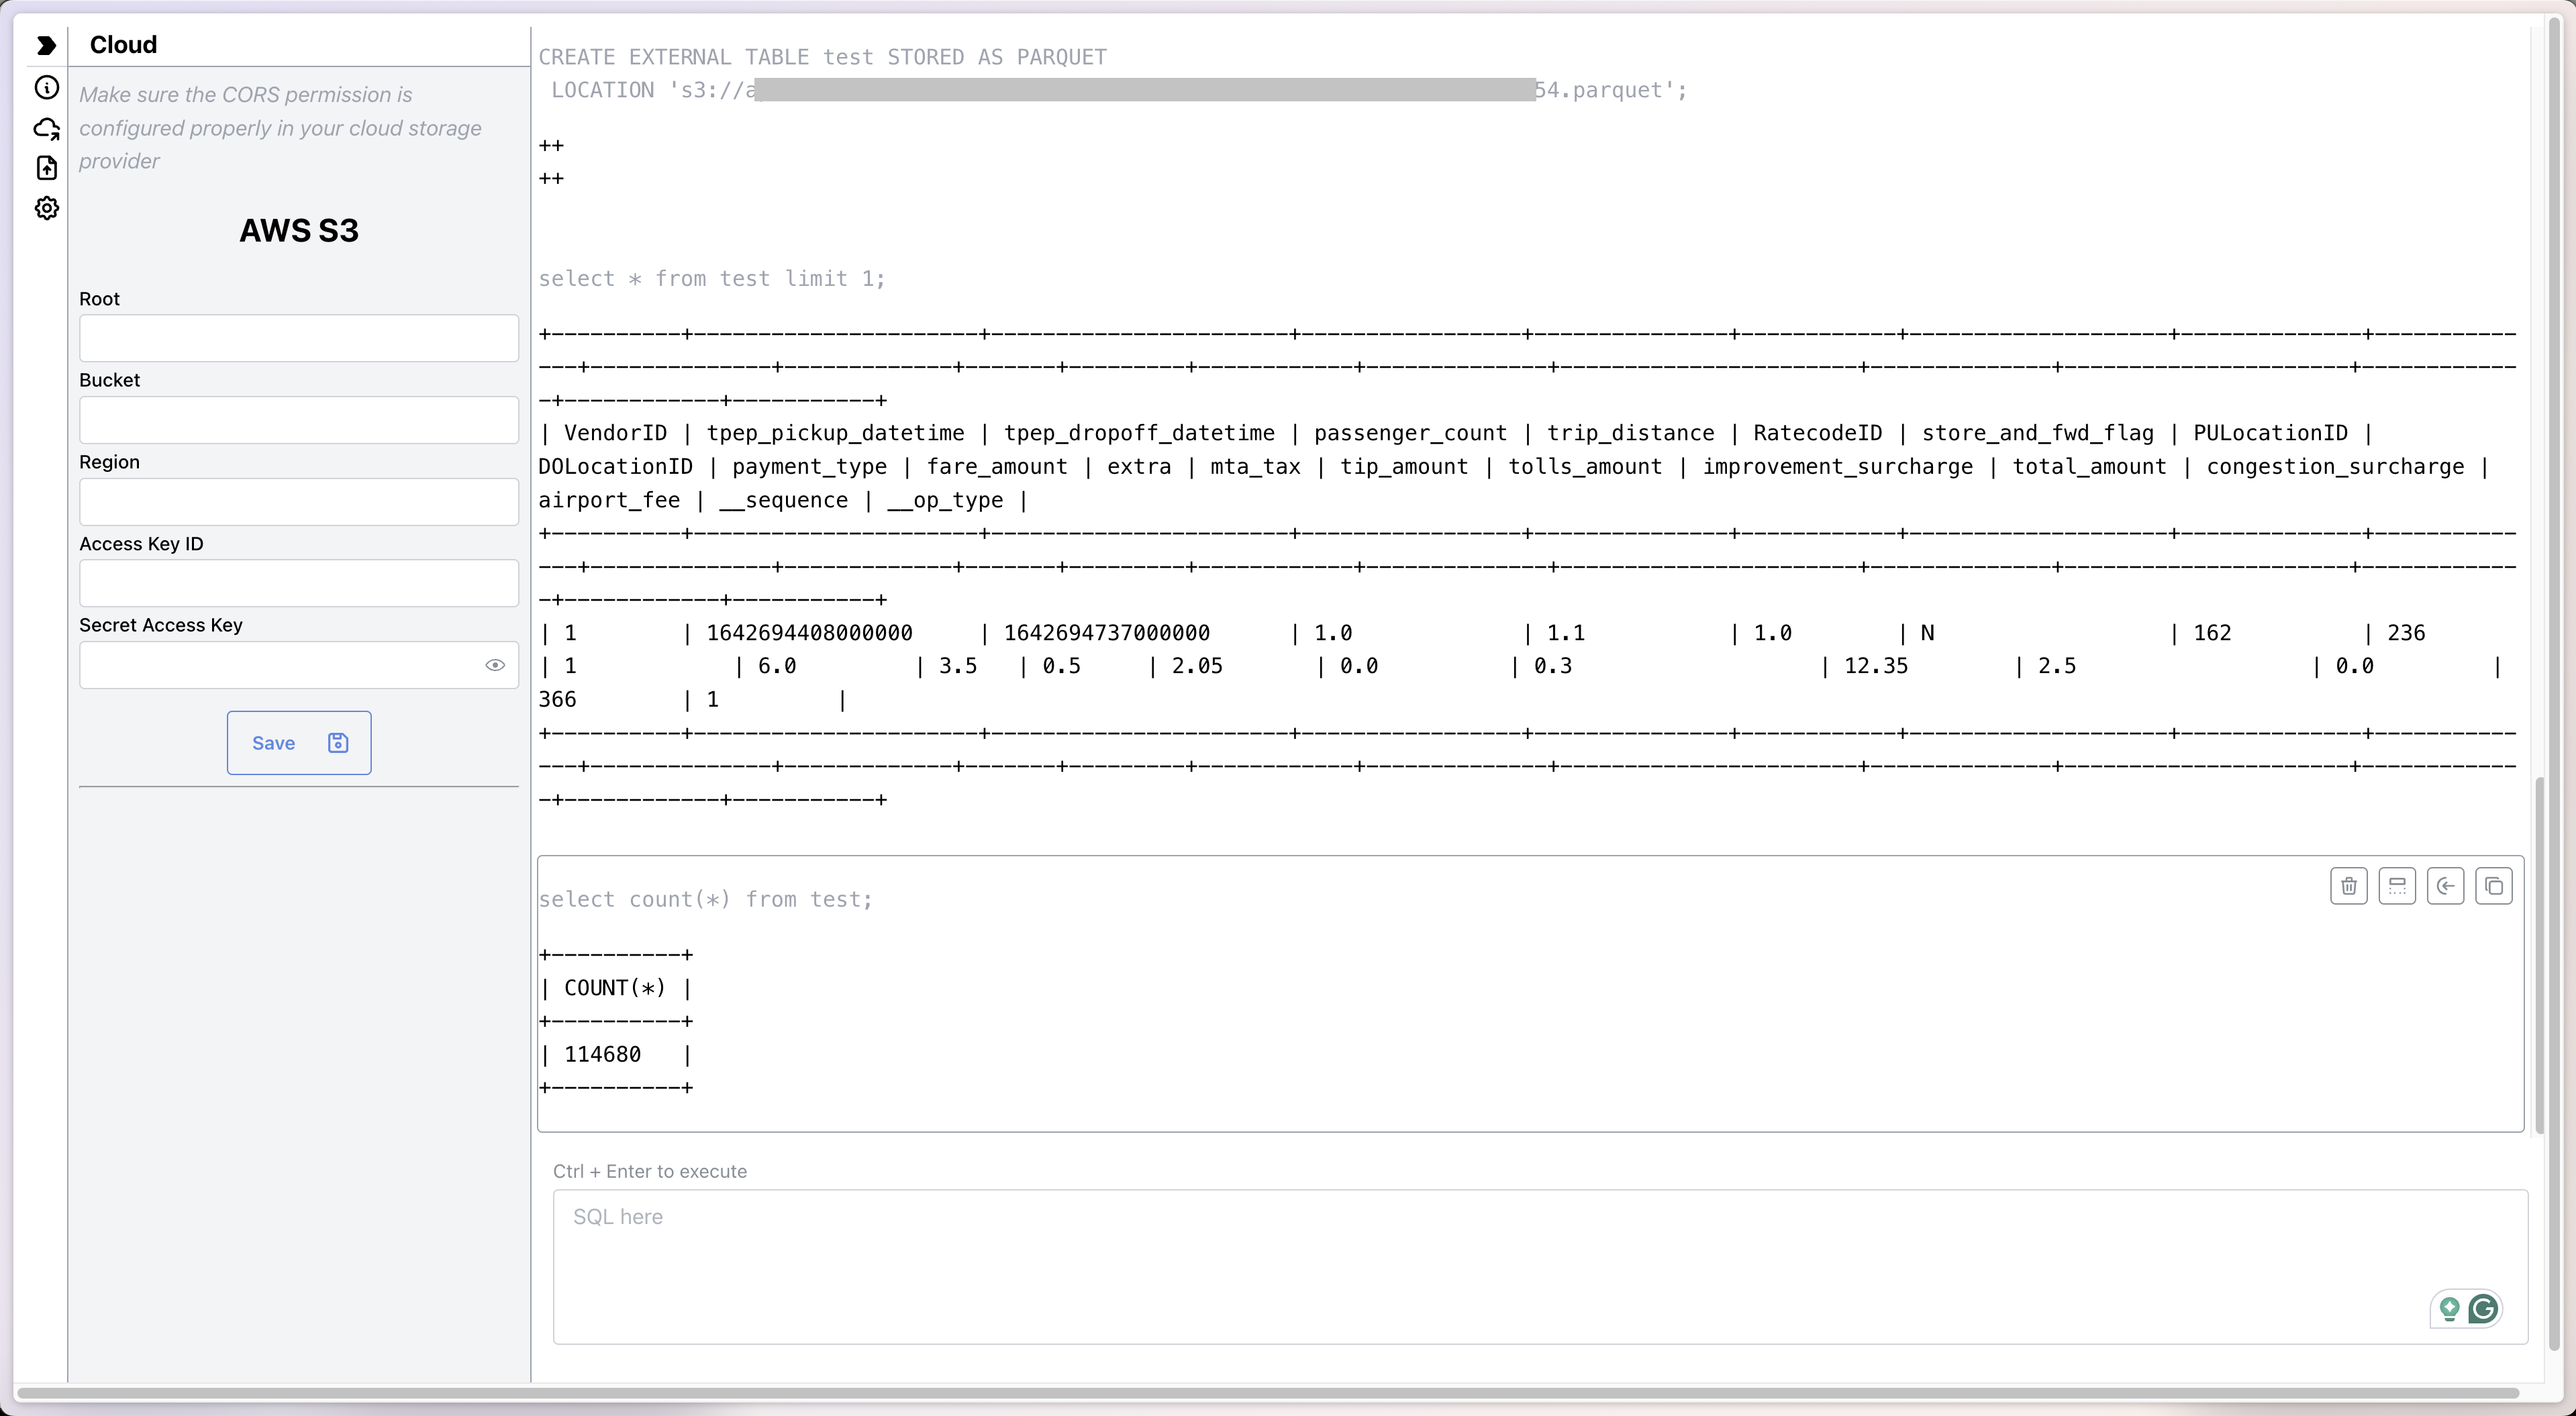Click the Region input box
The image size is (2576, 1416).
pos(298,502)
